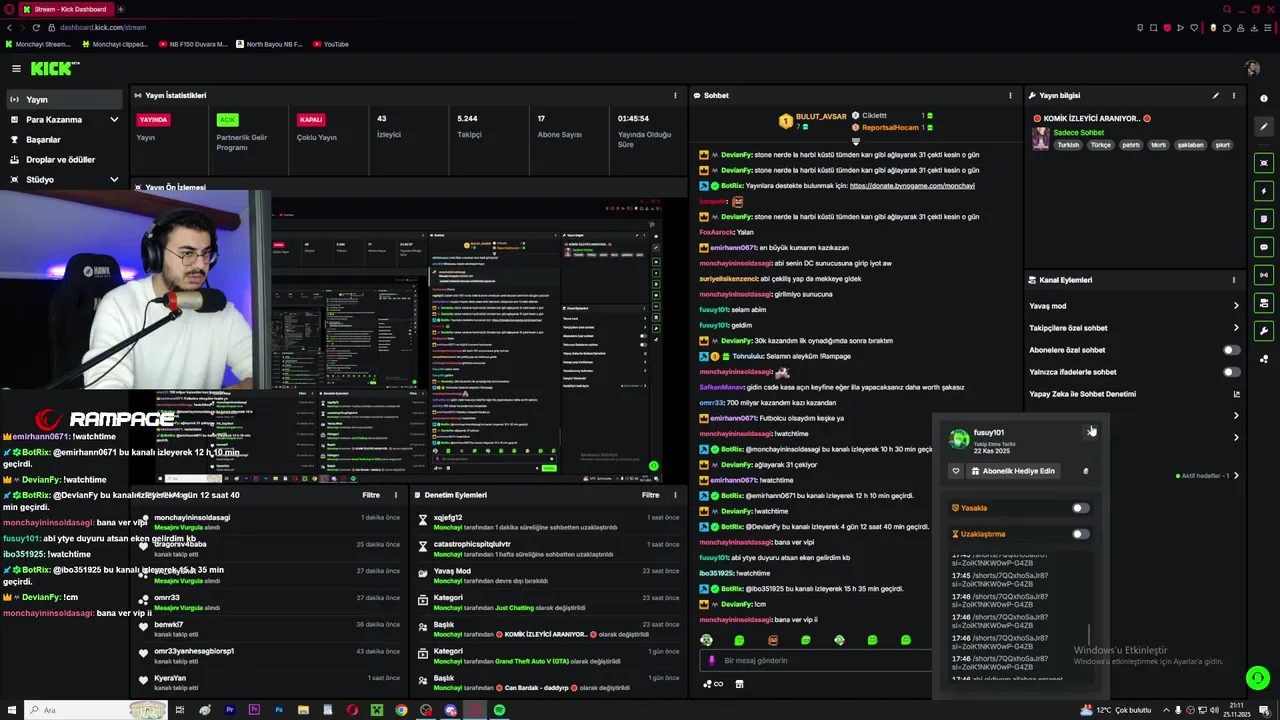Open the chat shop icon below message box
The height and width of the screenshot is (720, 1280).
pyautogui.click(x=739, y=684)
